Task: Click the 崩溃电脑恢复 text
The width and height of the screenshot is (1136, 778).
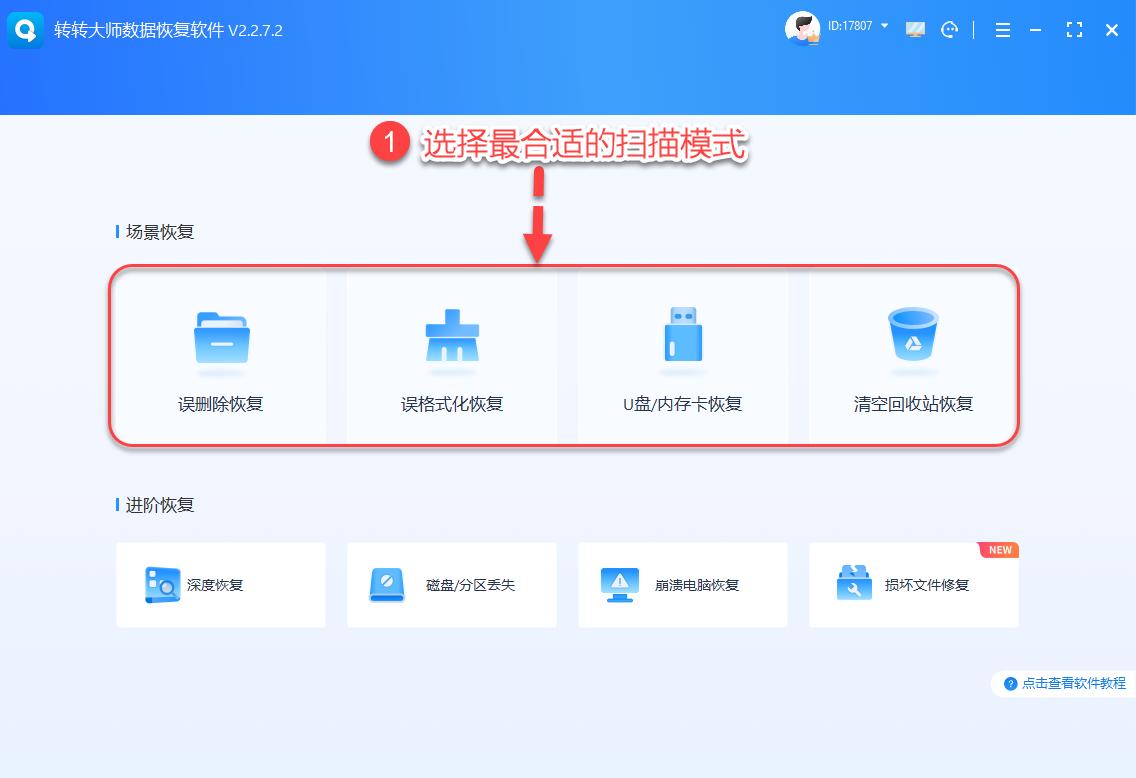Action: coord(697,585)
